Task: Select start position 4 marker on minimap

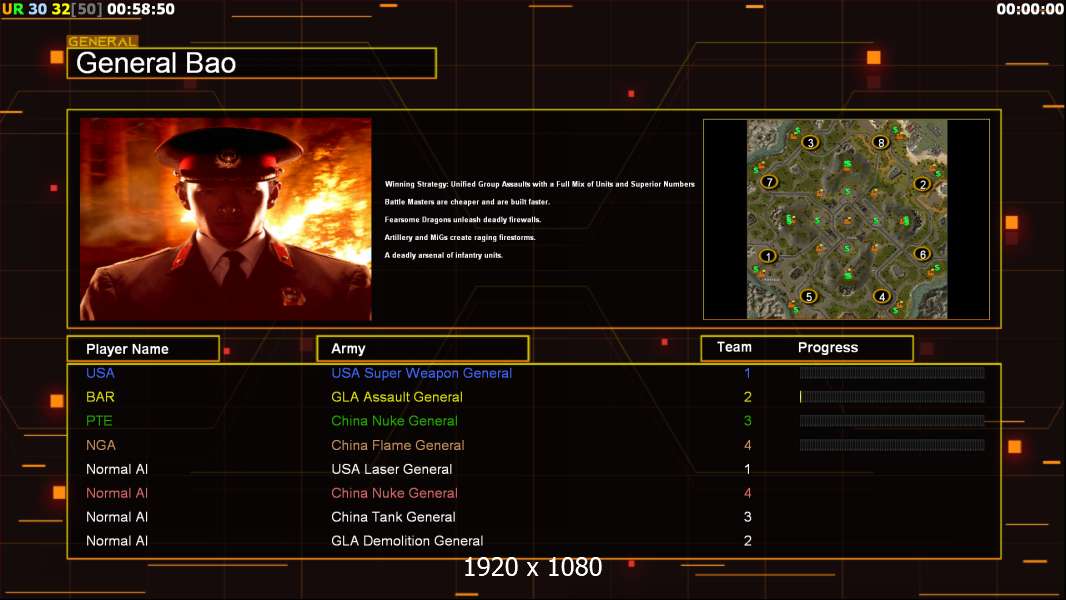Action: click(881, 296)
